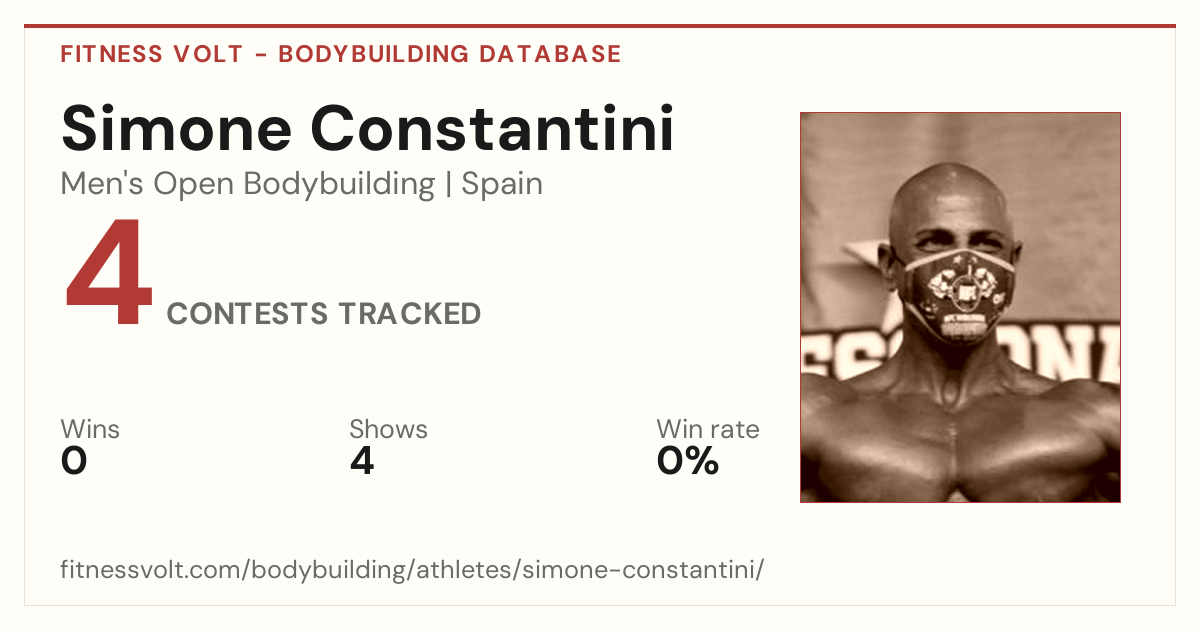Screen dimensions: 1200x630
Task: Select the "Win rate" stat label
Action: [708, 429]
